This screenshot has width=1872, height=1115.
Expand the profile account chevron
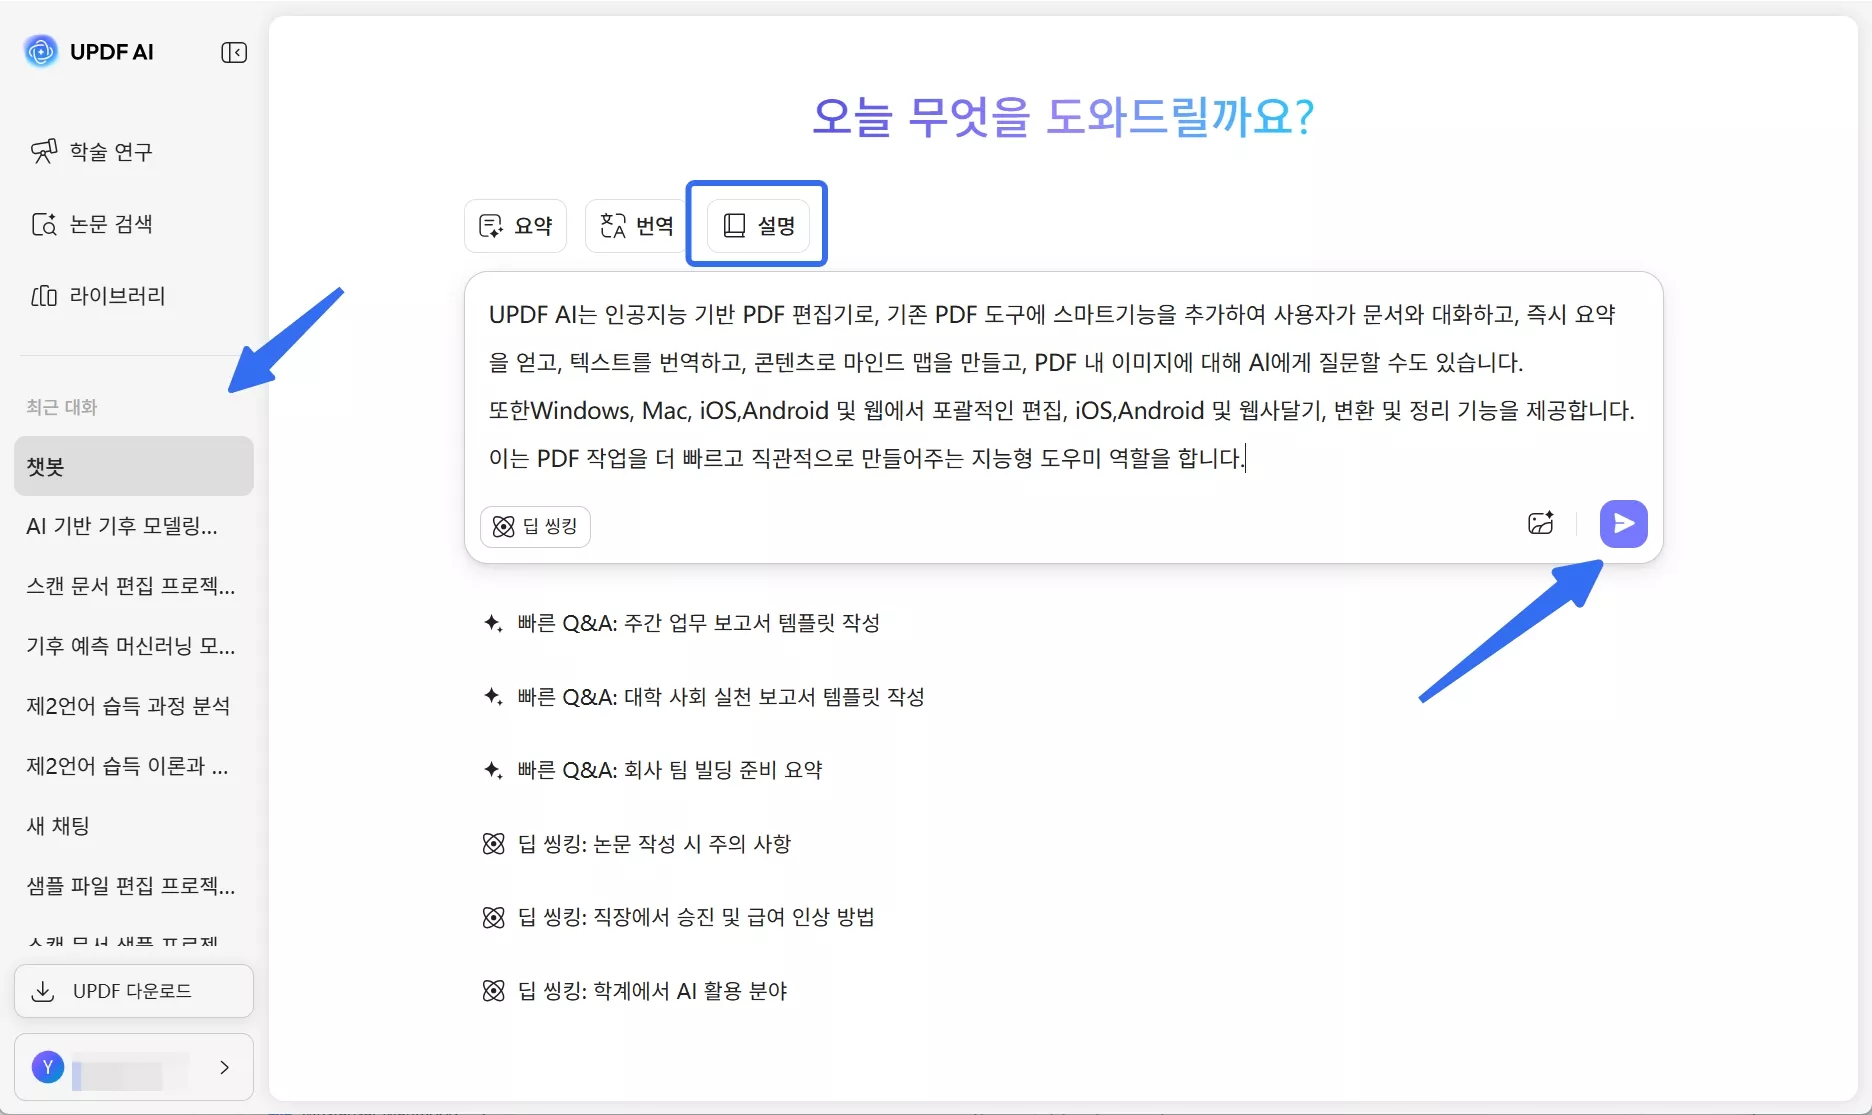tap(224, 1068)
